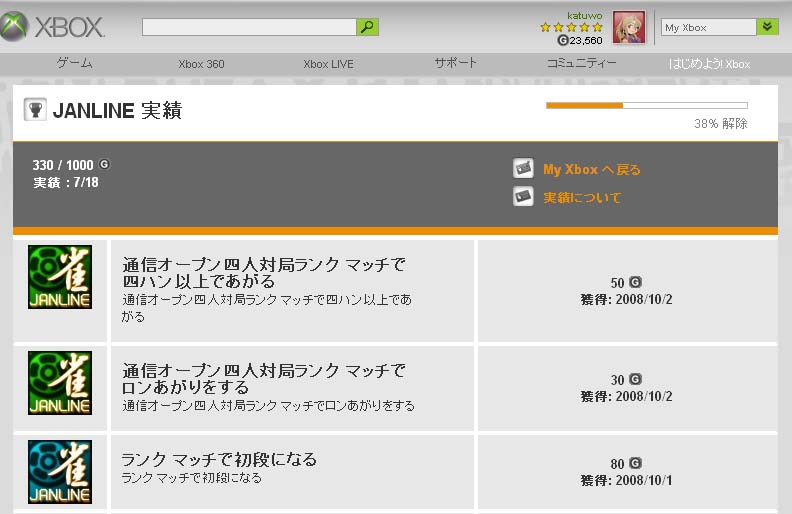Click the Xbox logo
792x514 pixels.
tap(53, 26)
